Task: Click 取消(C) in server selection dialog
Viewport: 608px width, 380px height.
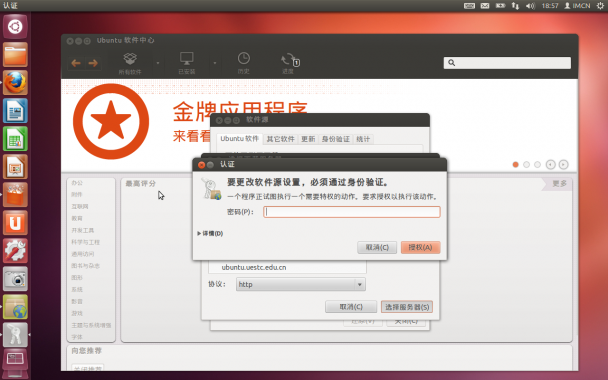Action: 351,307
